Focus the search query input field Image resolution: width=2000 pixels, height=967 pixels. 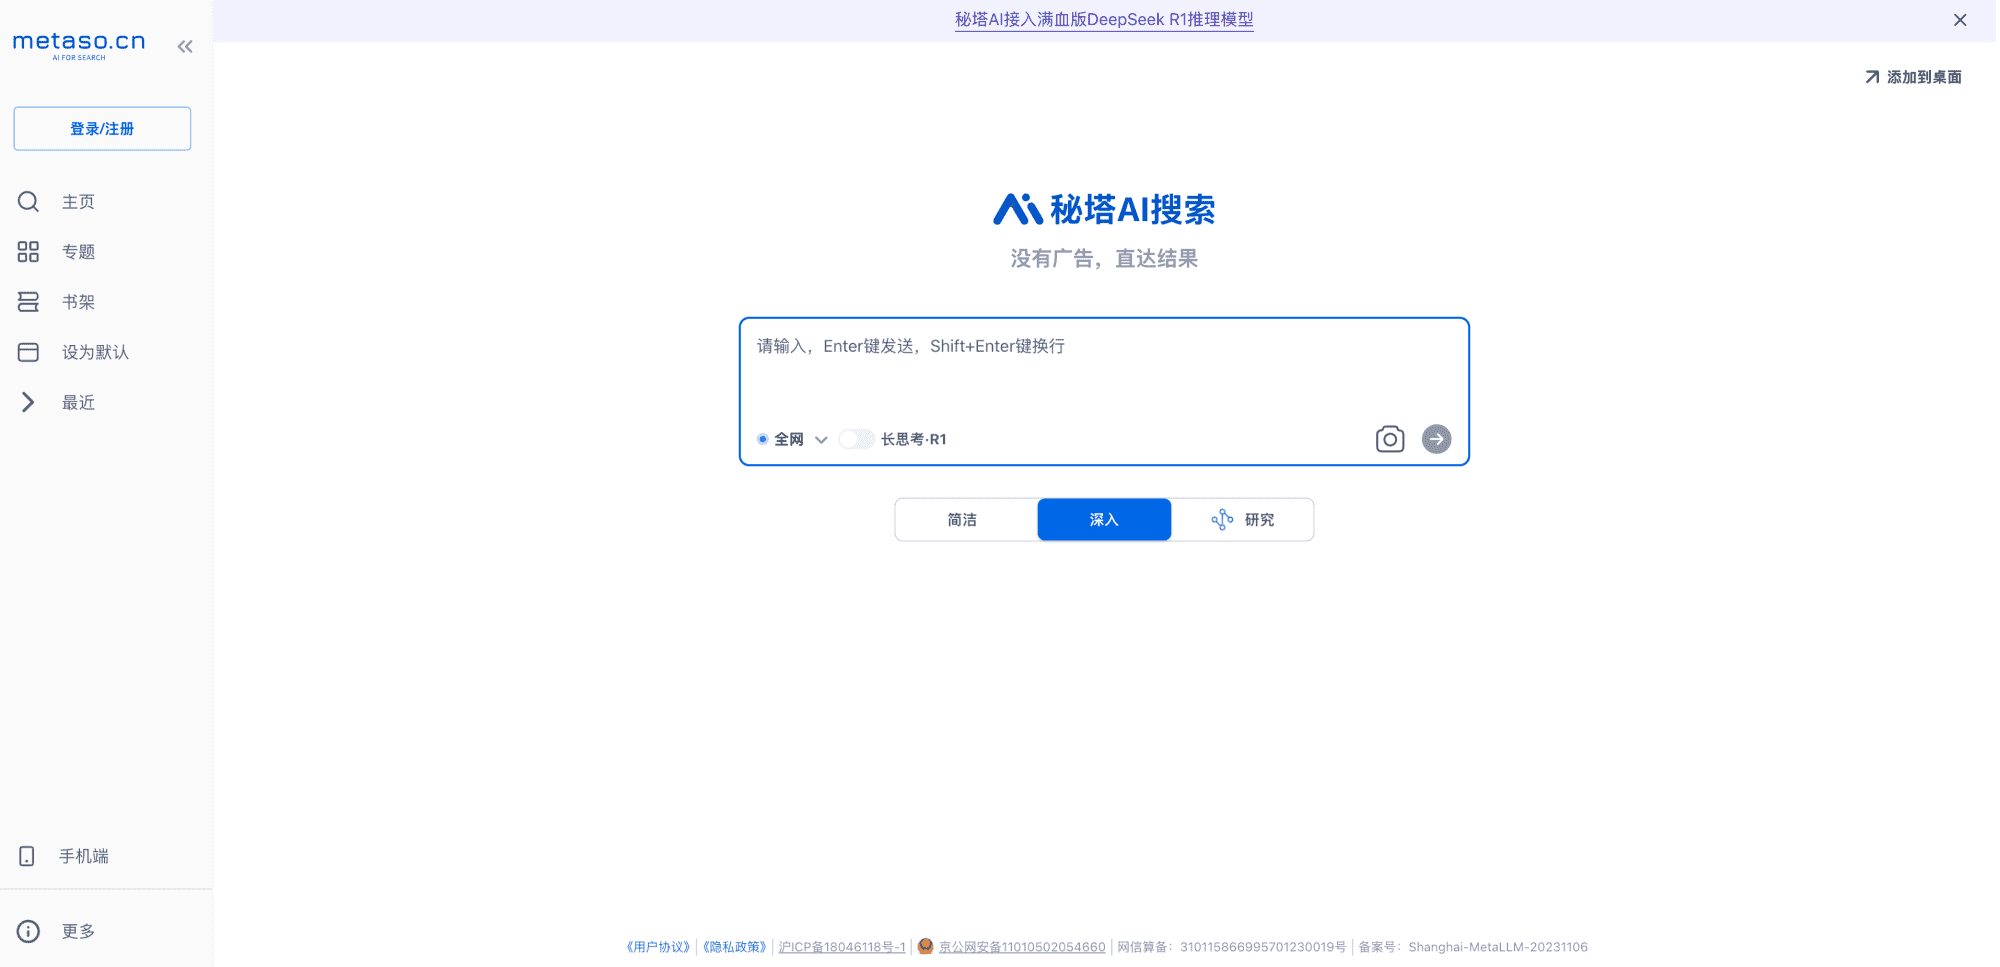pyautogui.click(x=1104, y=370)
